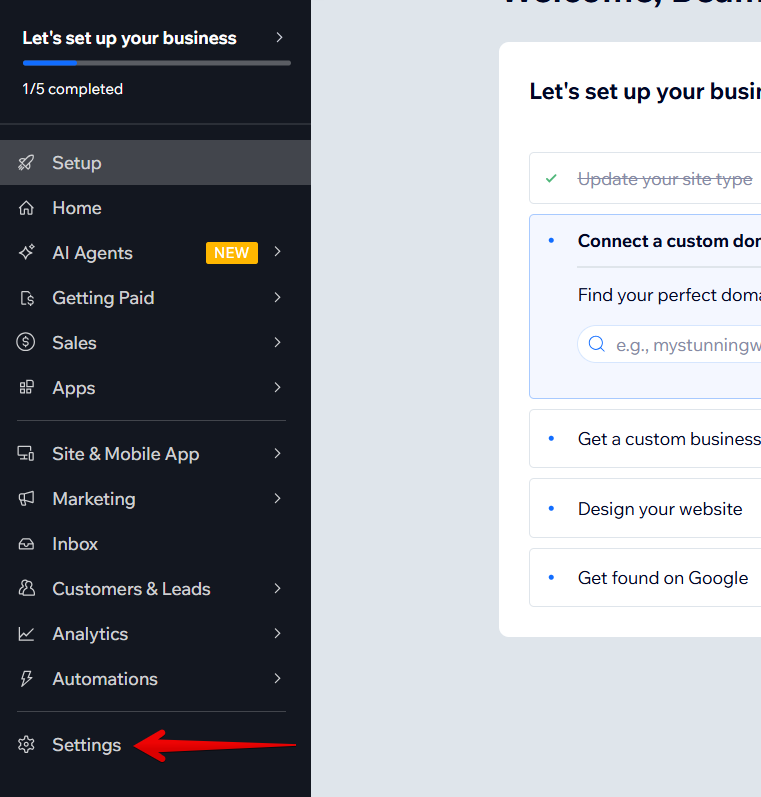Expand the Customers & Leads chevron

coord(278,589)
